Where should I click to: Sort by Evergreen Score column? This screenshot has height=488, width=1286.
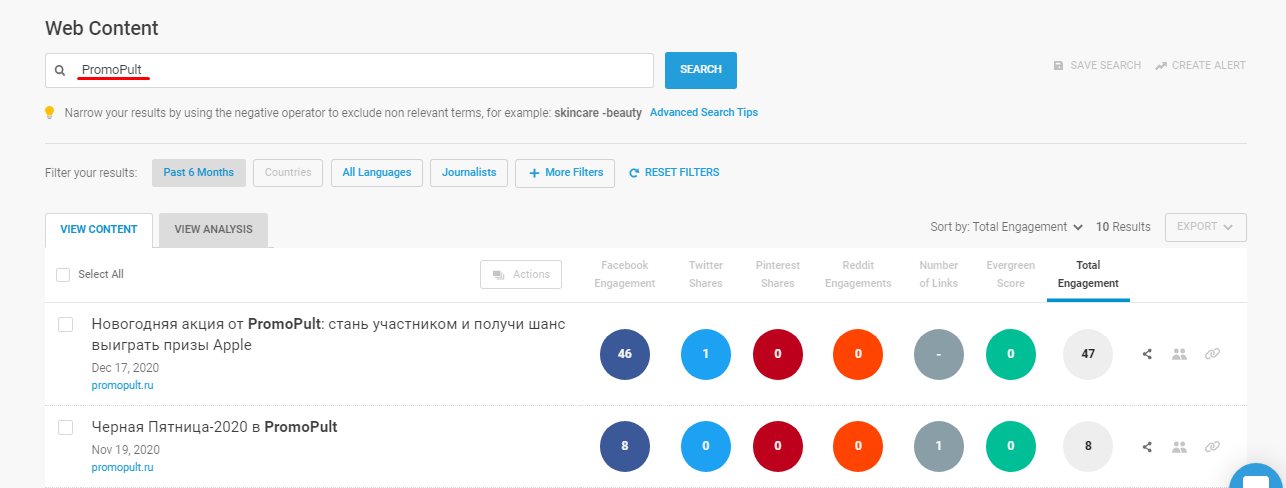(x=1011, y=274)
